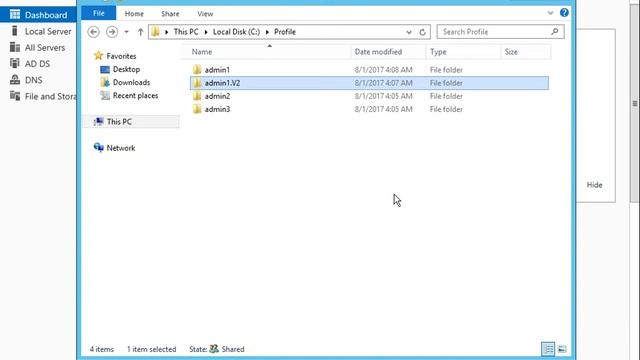Select the admin3 folder icon

click(197, 109)
